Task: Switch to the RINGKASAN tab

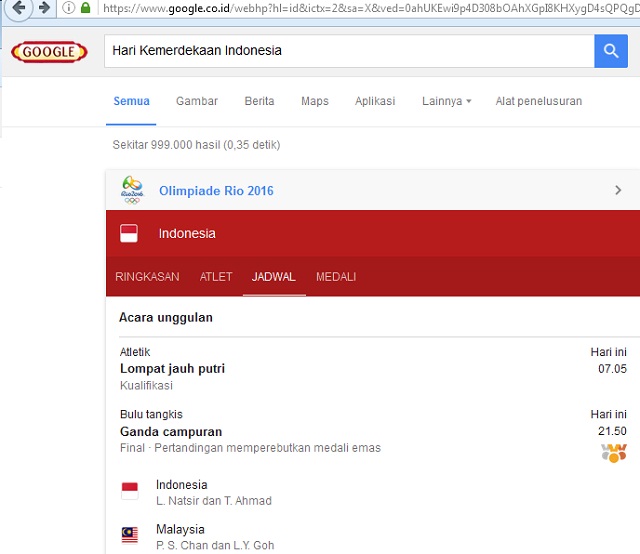Action: tap(147, 277)
